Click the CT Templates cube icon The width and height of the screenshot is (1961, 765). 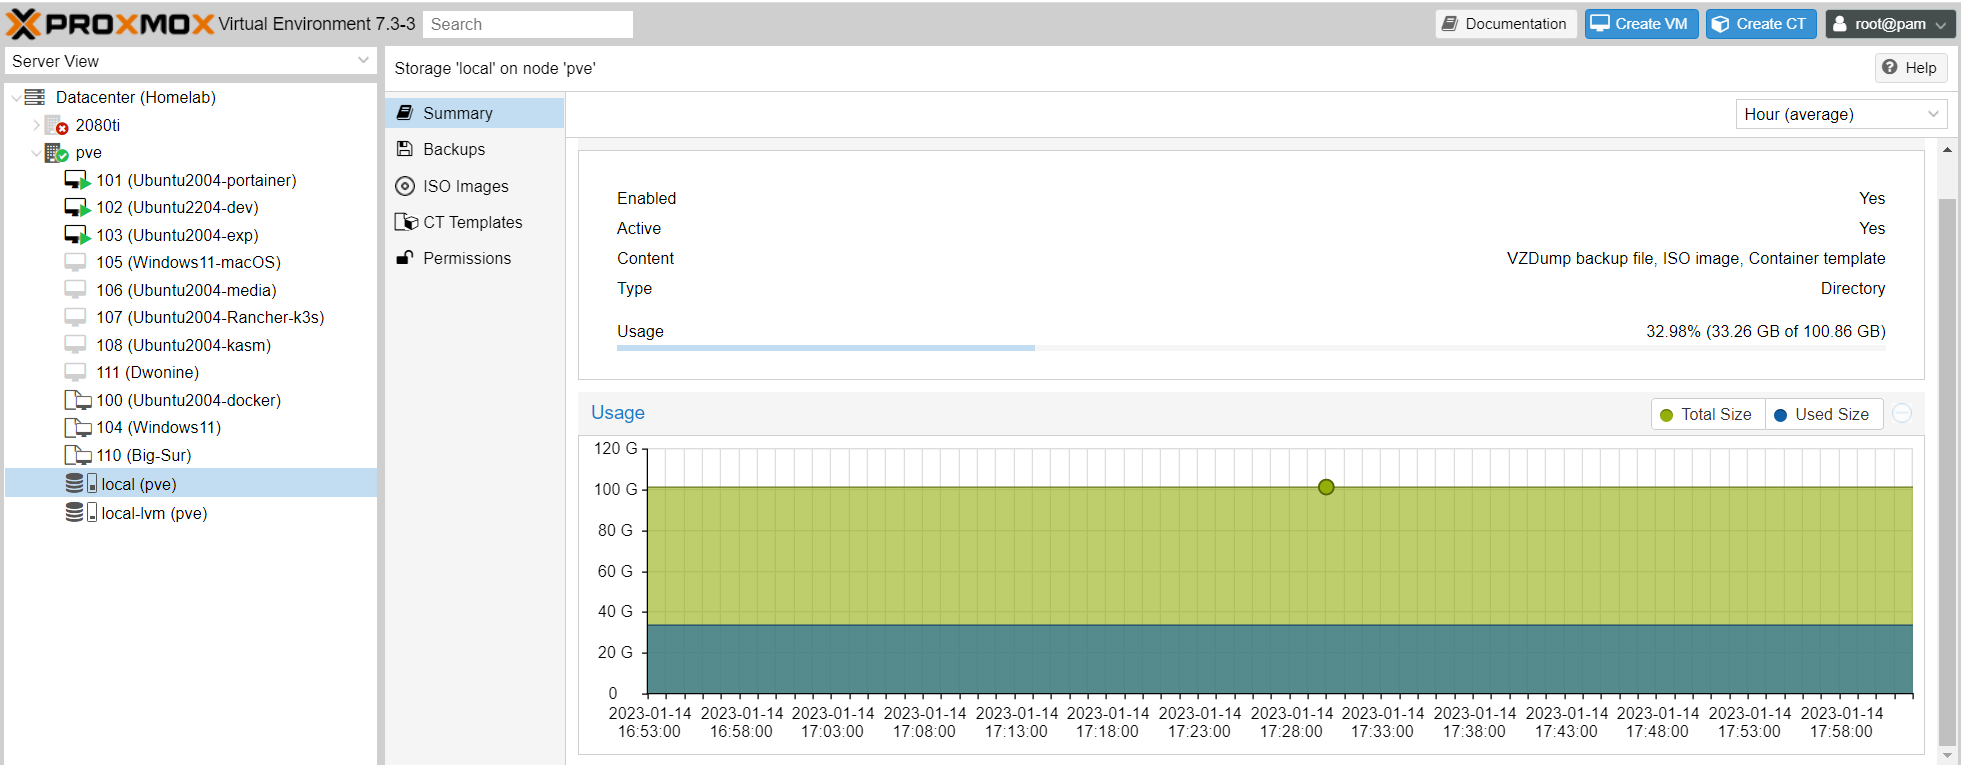[406, 222]
